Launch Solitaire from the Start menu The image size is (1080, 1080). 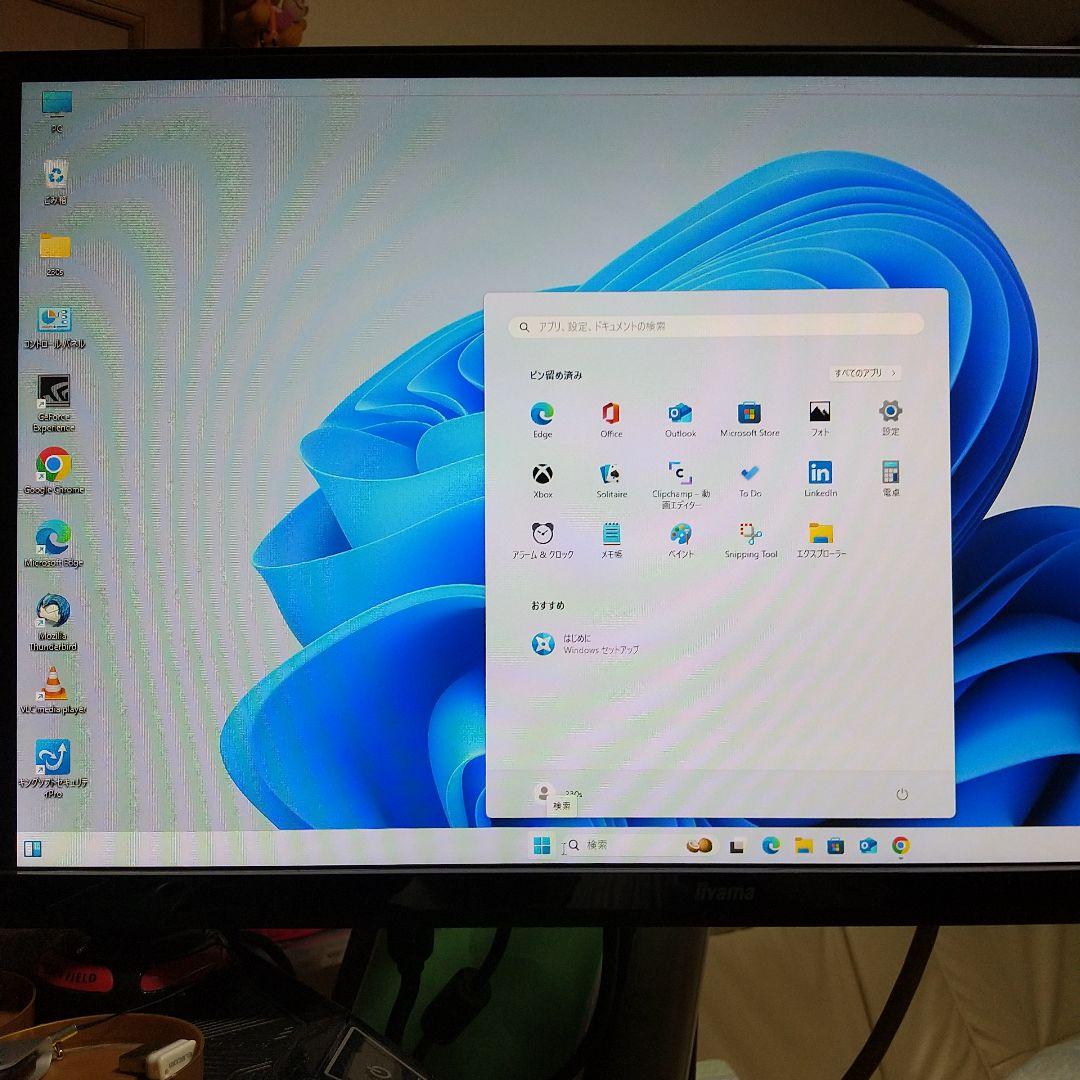click(x=610, y=478)
